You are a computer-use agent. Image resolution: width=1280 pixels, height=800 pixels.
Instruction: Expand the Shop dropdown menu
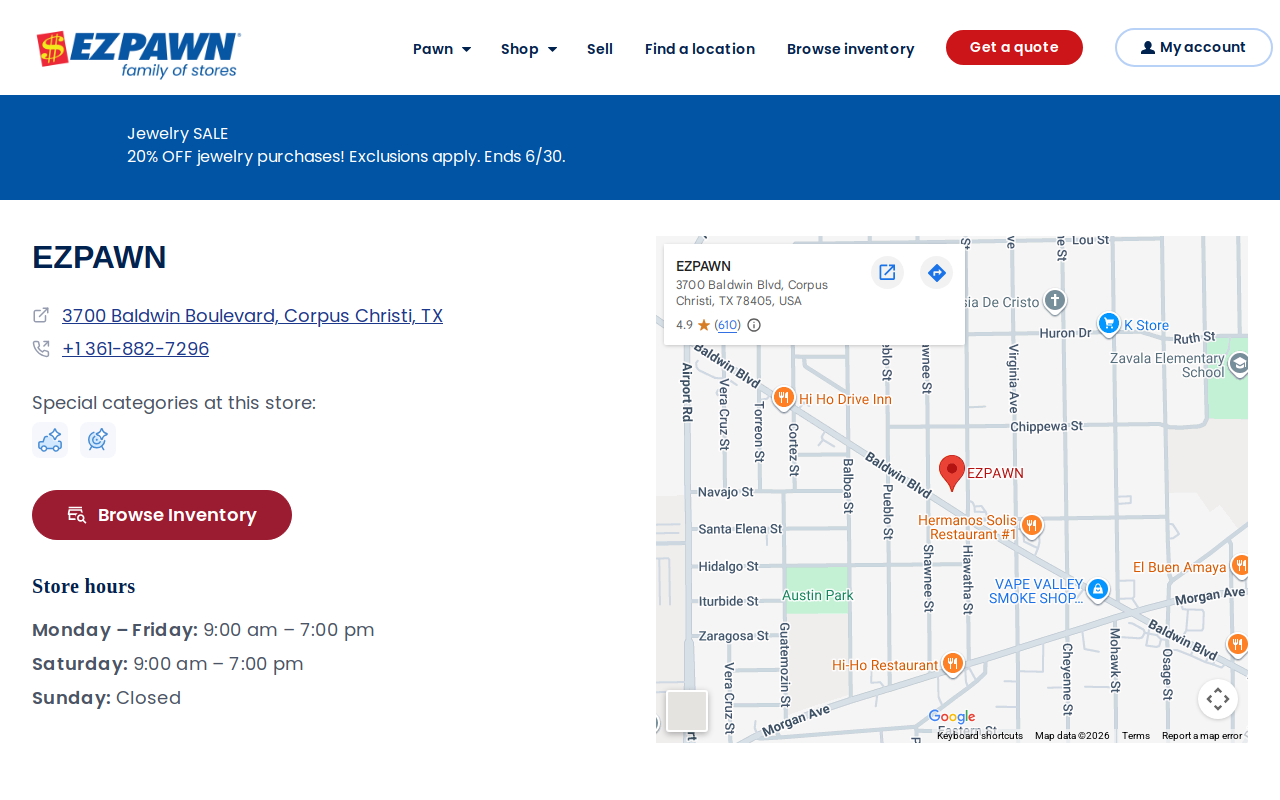[529, 49]
